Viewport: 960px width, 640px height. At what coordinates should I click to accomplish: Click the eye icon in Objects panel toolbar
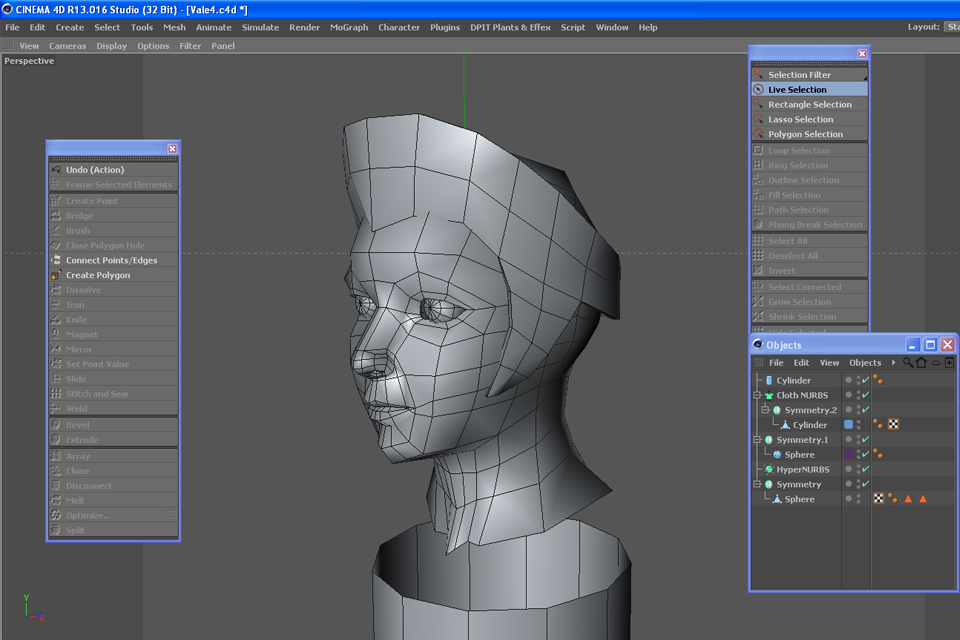pyautogui.click(x=935, y=363)
